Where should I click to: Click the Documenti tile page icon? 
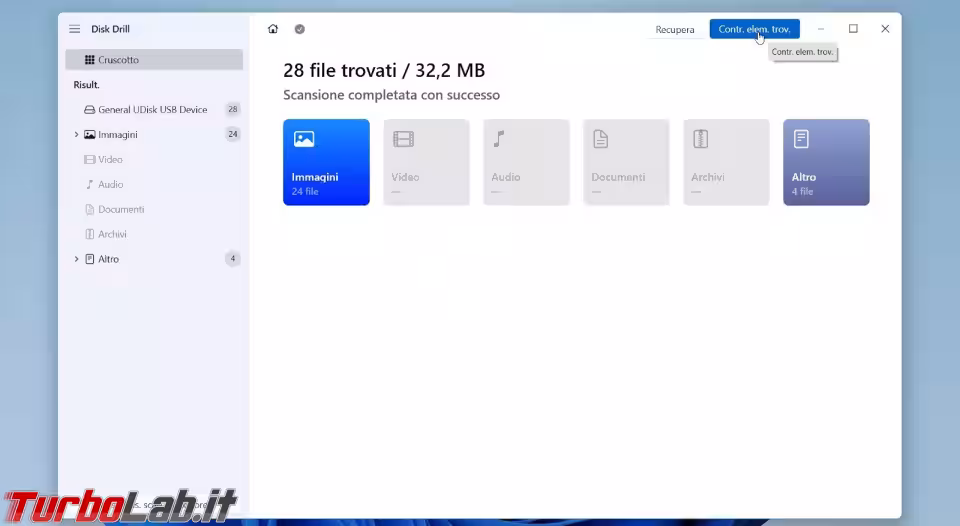tap(601, 139)
